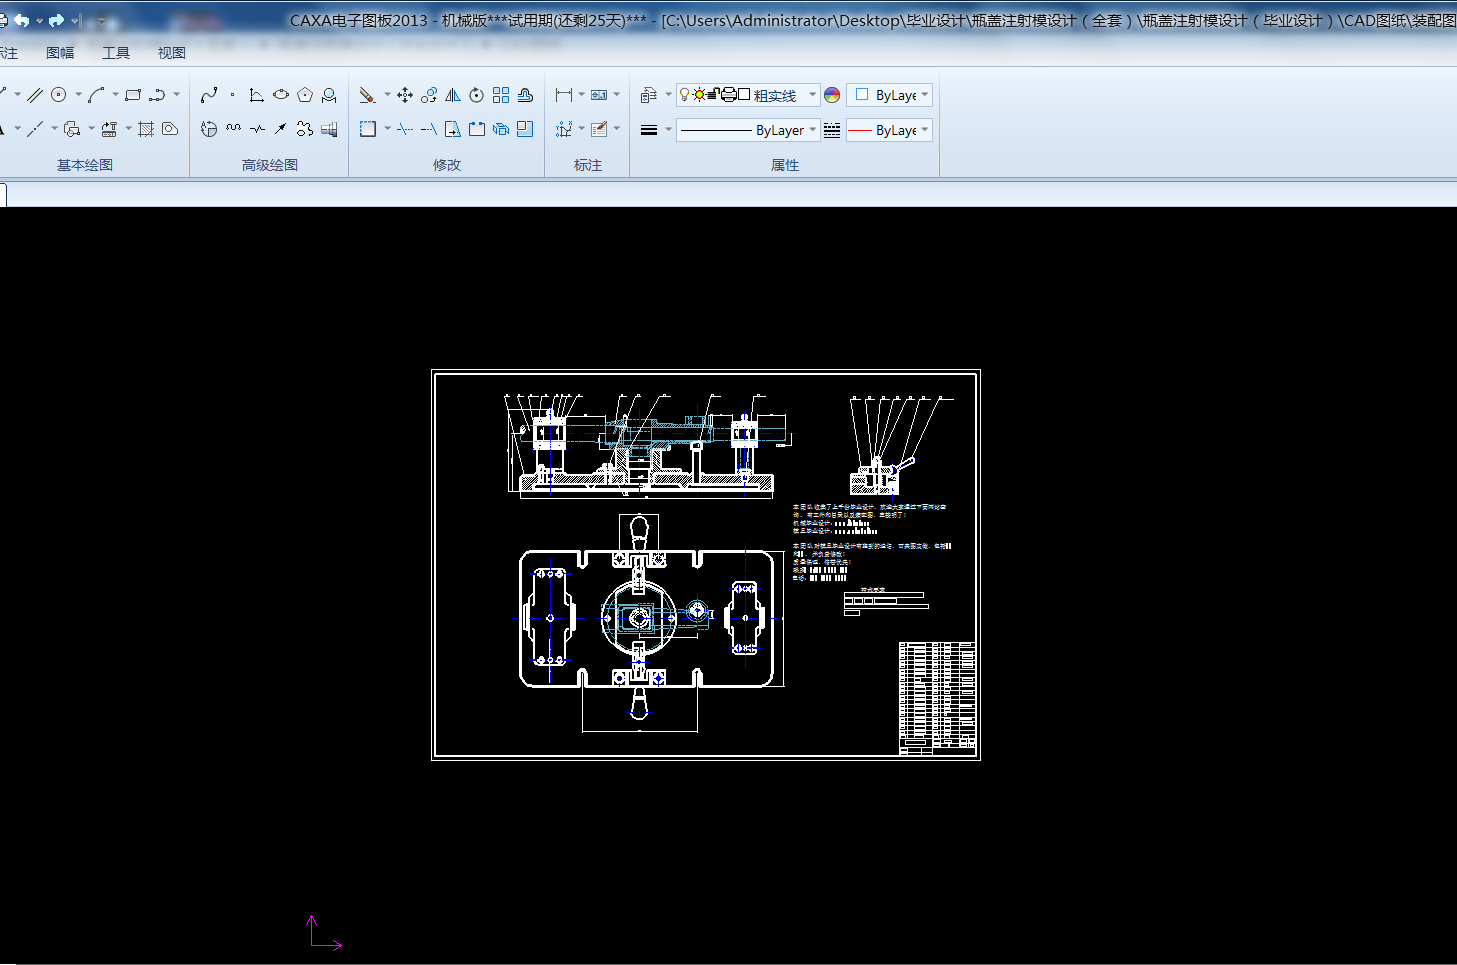Select the wave line tool
Screen dimensions: 1457x965
pos(233,129)
